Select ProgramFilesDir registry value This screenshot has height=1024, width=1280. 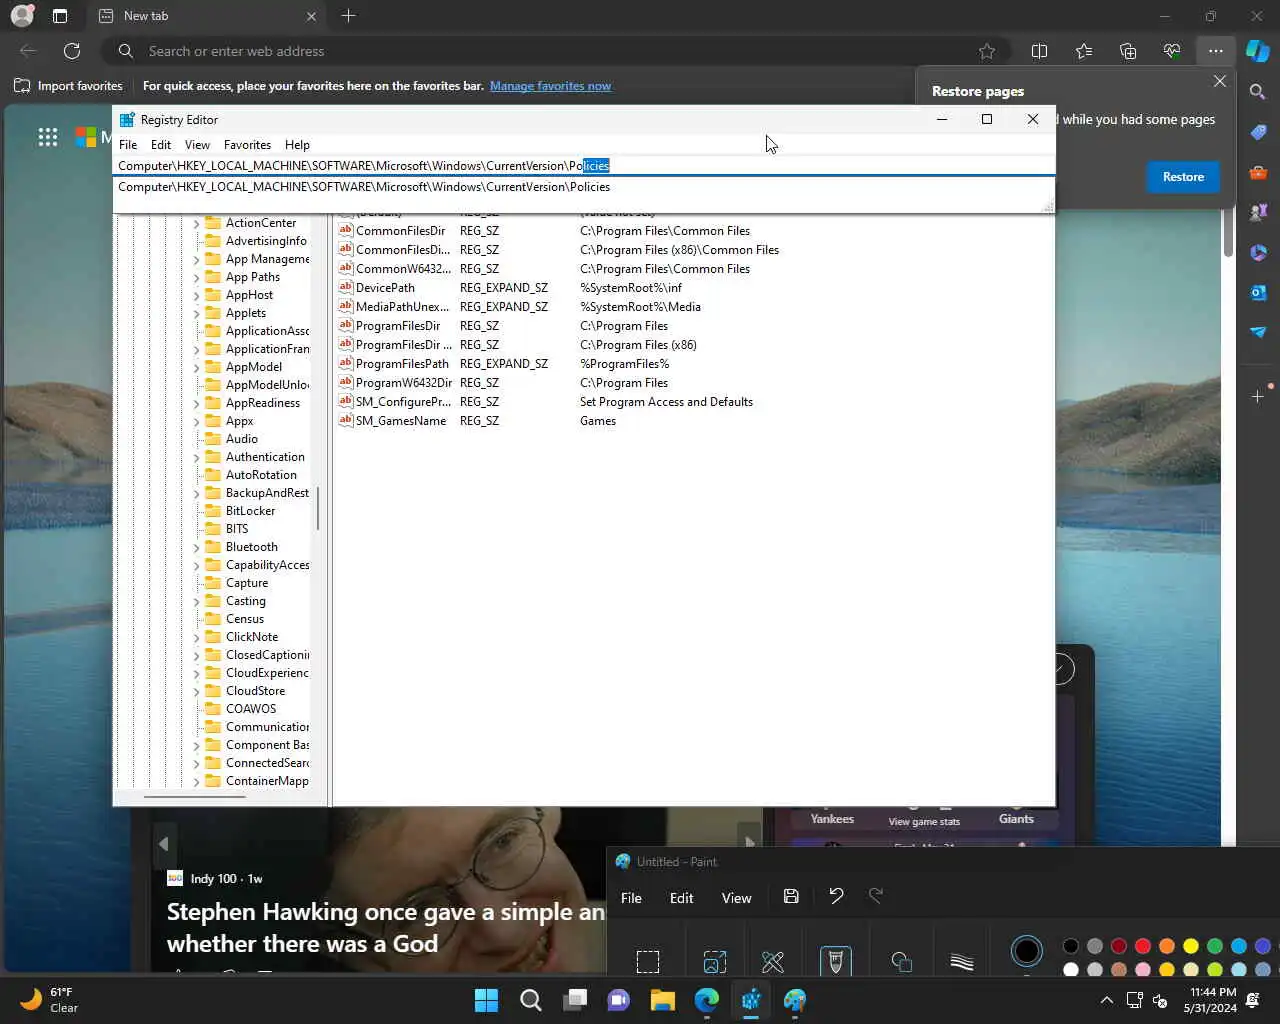398,326
